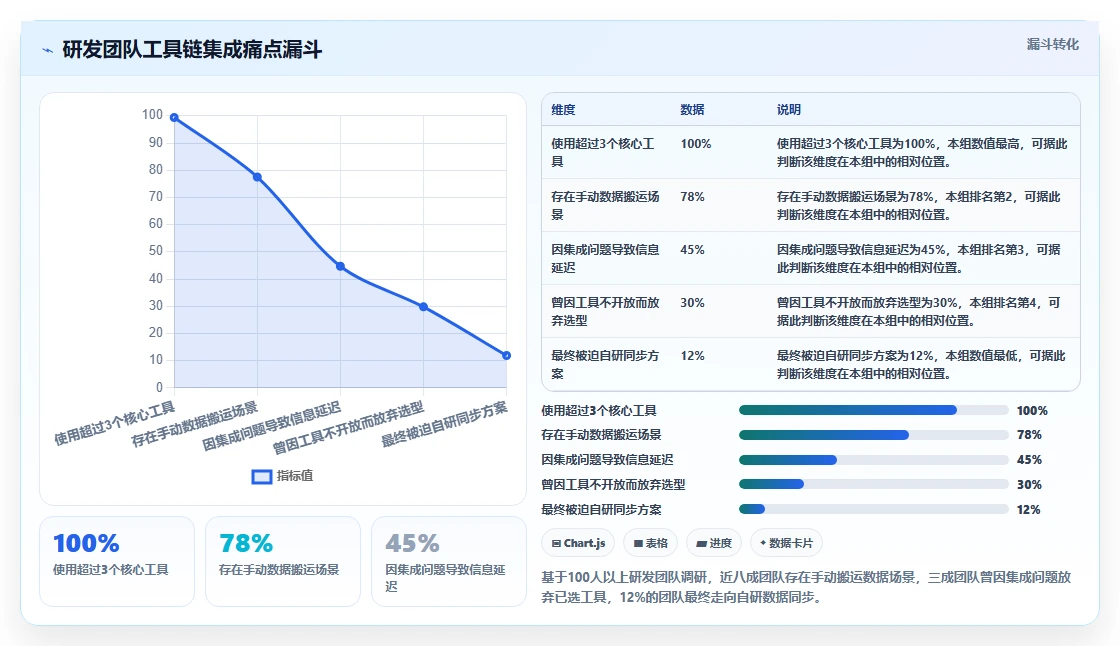
Task: Click table dimension cell 最终被迫自研同步方案
Action: [x=605, y=364]
